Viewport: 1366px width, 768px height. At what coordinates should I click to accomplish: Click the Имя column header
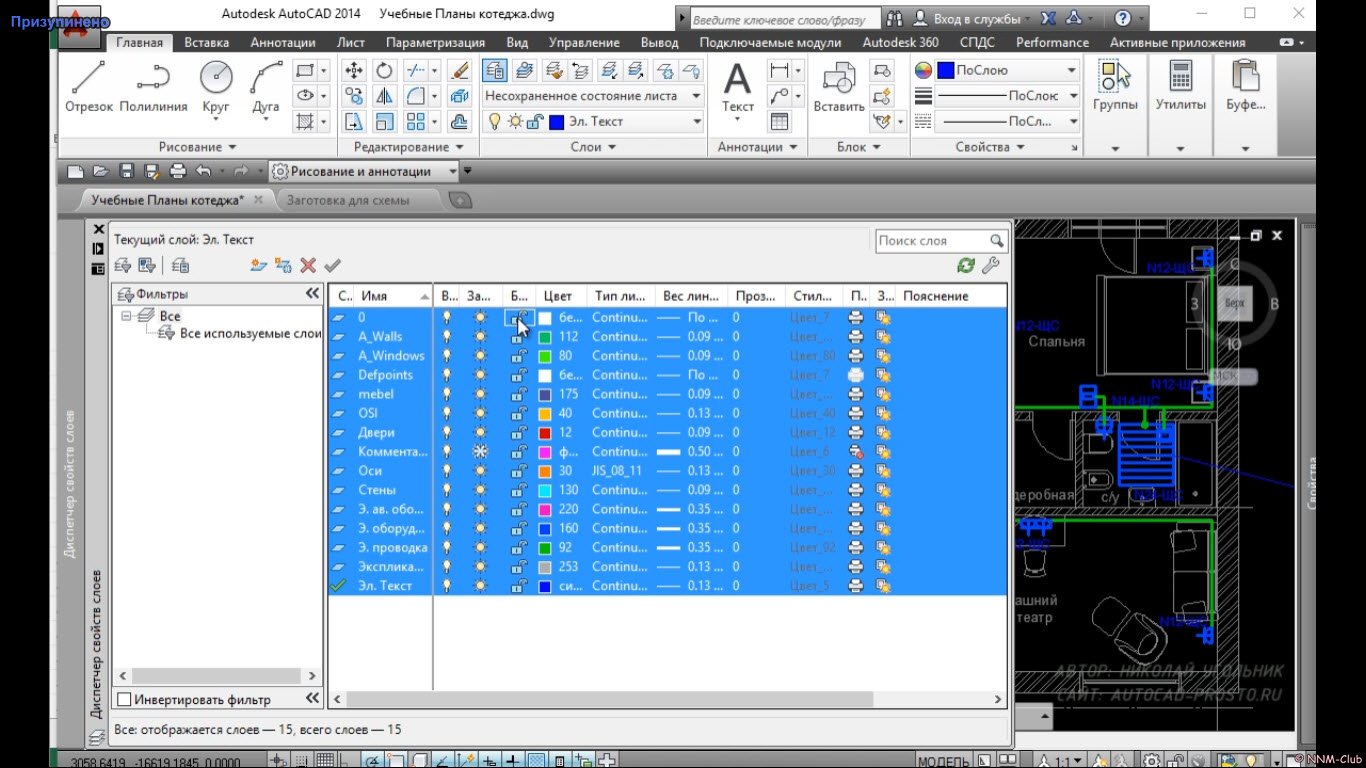[395, 296]
